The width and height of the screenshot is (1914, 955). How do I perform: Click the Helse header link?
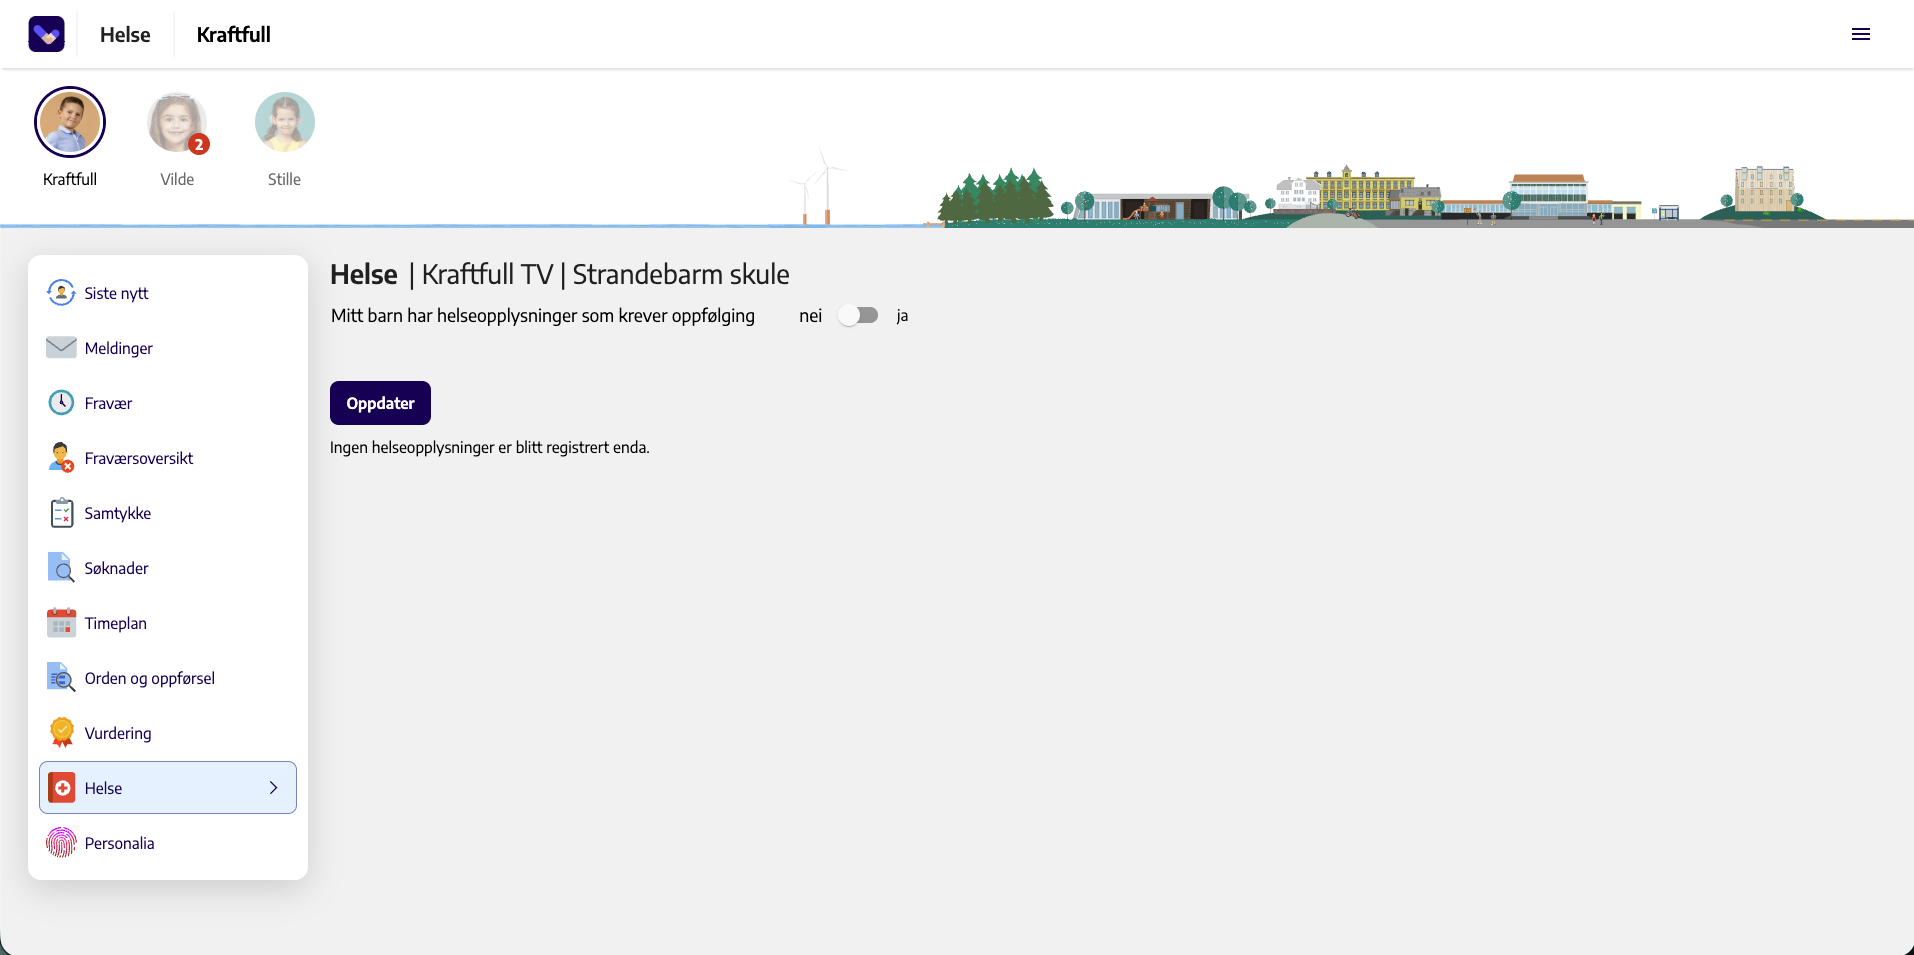pos(125,34)
